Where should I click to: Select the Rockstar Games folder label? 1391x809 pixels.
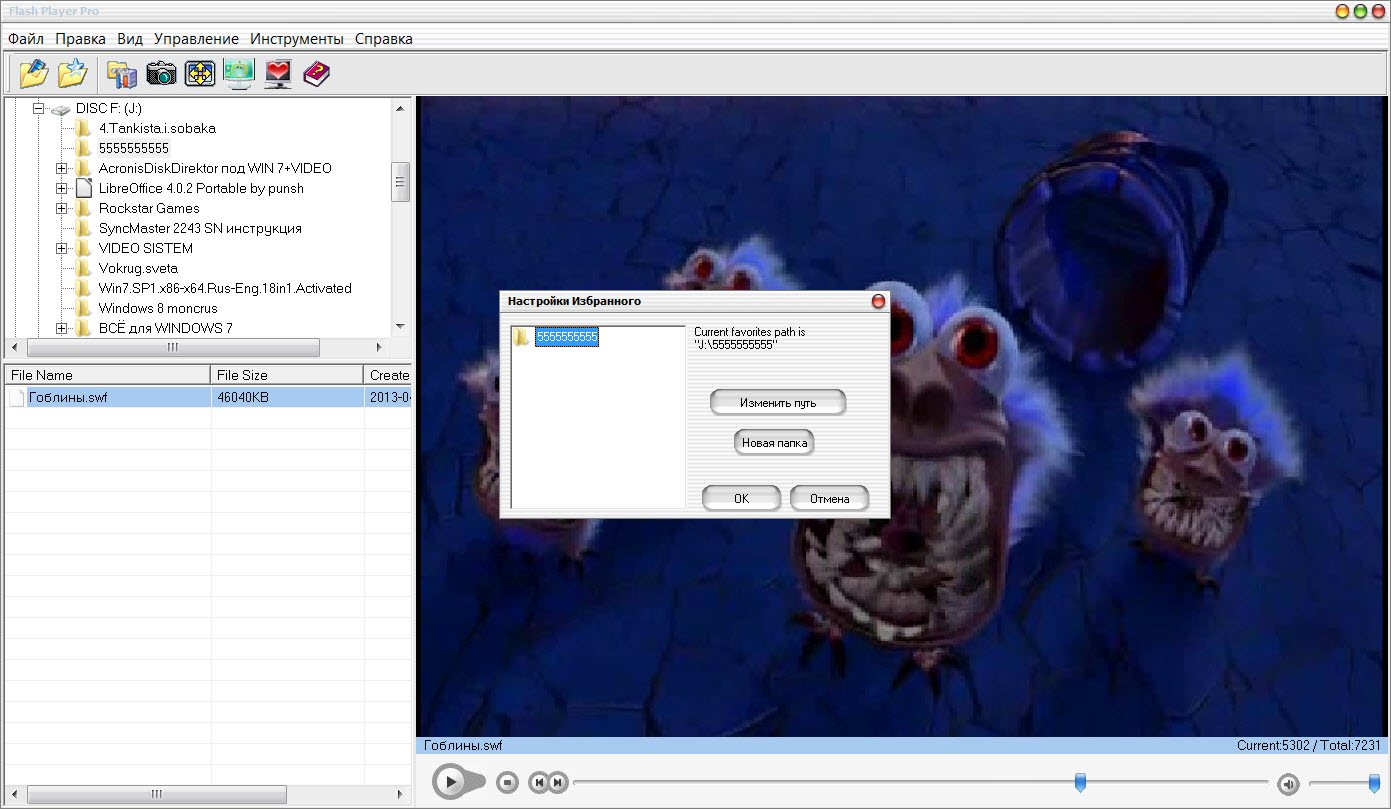click(149, 208)
